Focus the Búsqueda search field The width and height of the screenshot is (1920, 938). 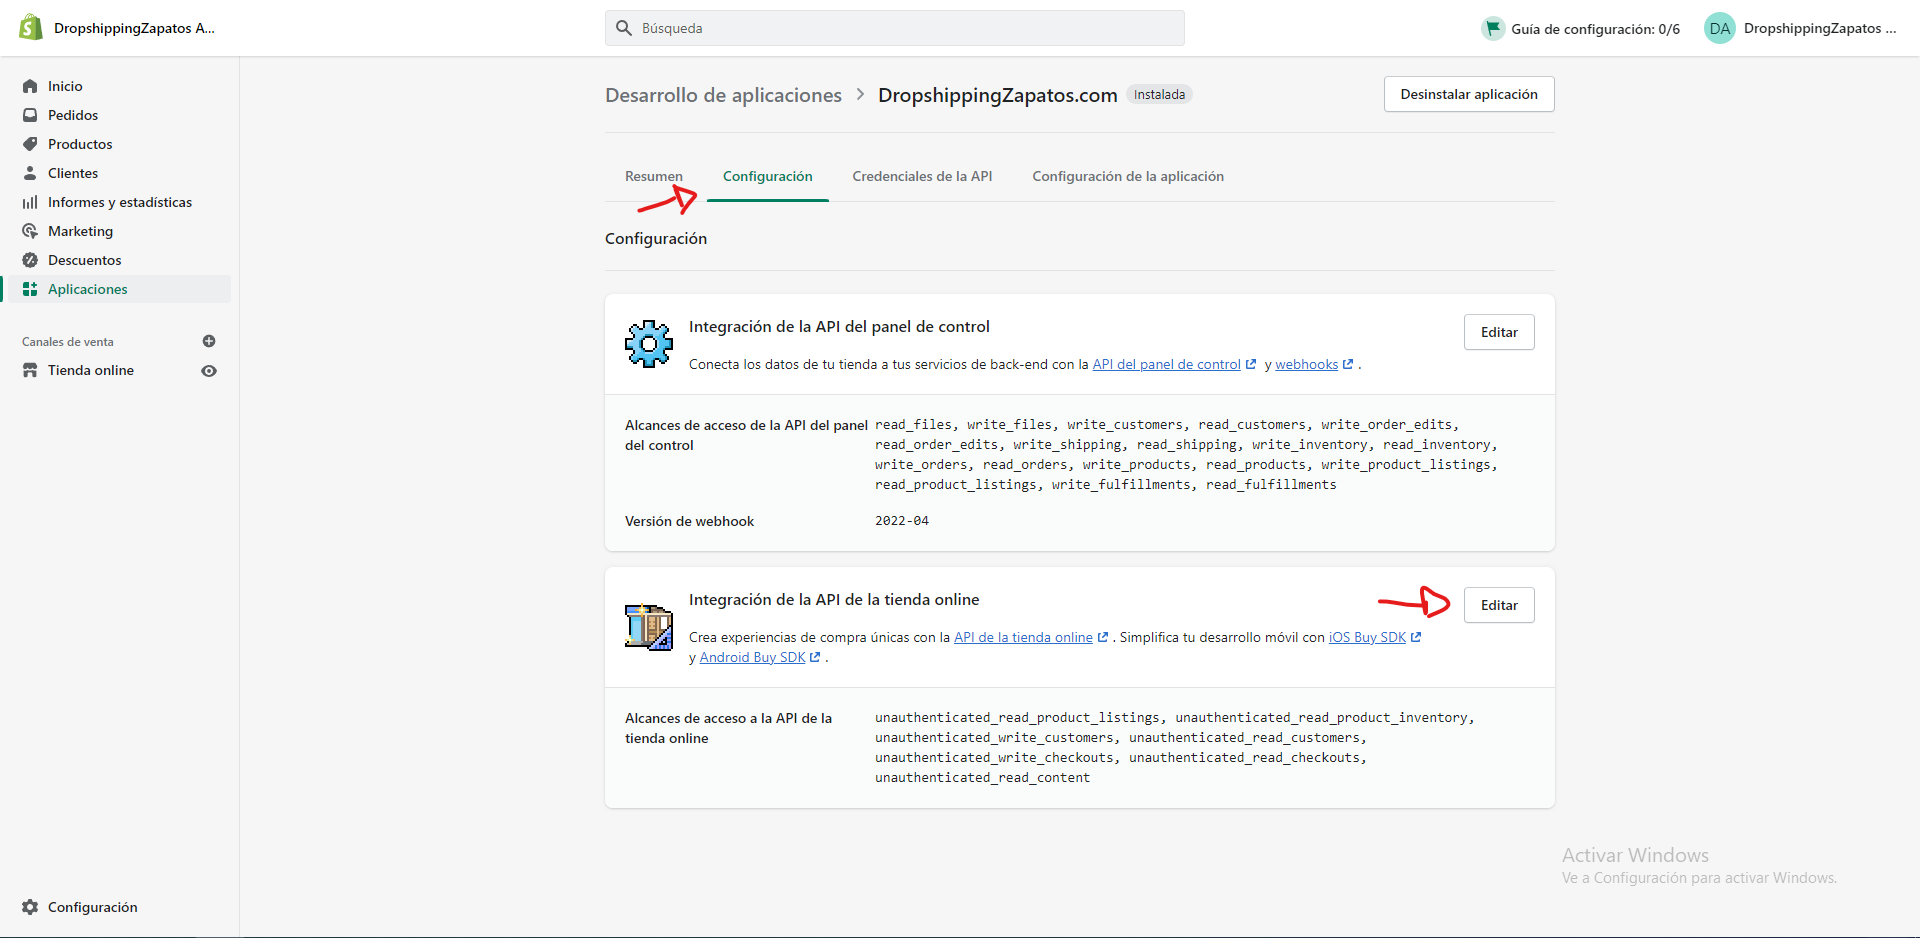pyautogui.click(x=894, y=28)
